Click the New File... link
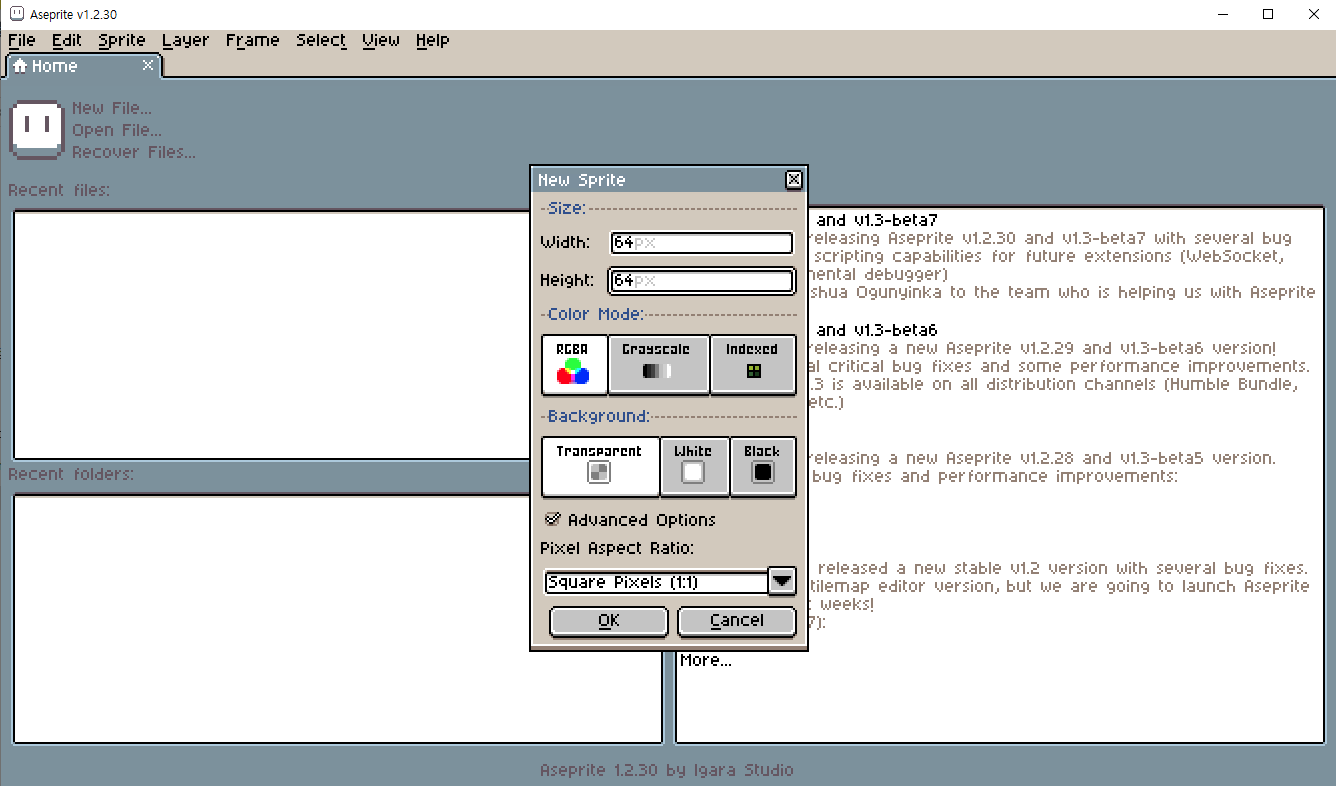This screenshot has width=1336, height=786. coord(112,108)
